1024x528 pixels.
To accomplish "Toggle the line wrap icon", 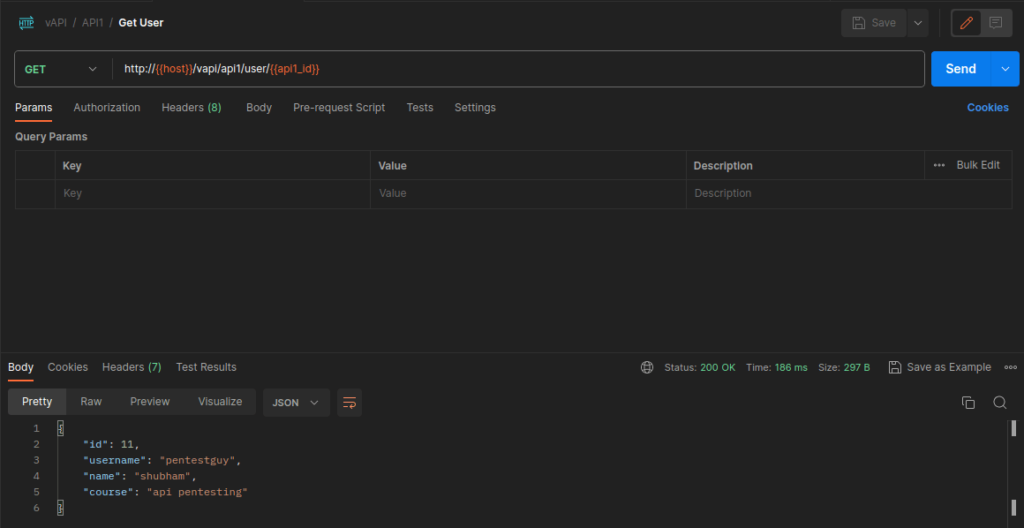I will [349, 403].
